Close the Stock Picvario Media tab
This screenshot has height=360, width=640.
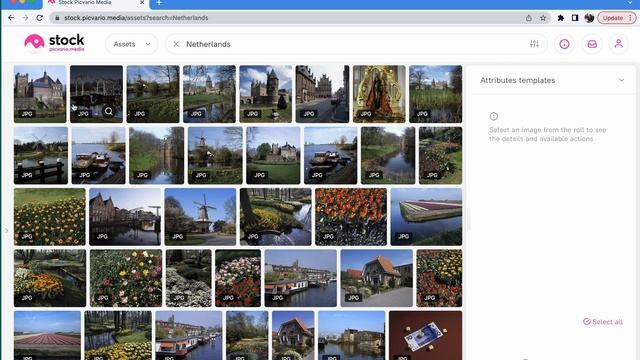[x=142, y=2]
